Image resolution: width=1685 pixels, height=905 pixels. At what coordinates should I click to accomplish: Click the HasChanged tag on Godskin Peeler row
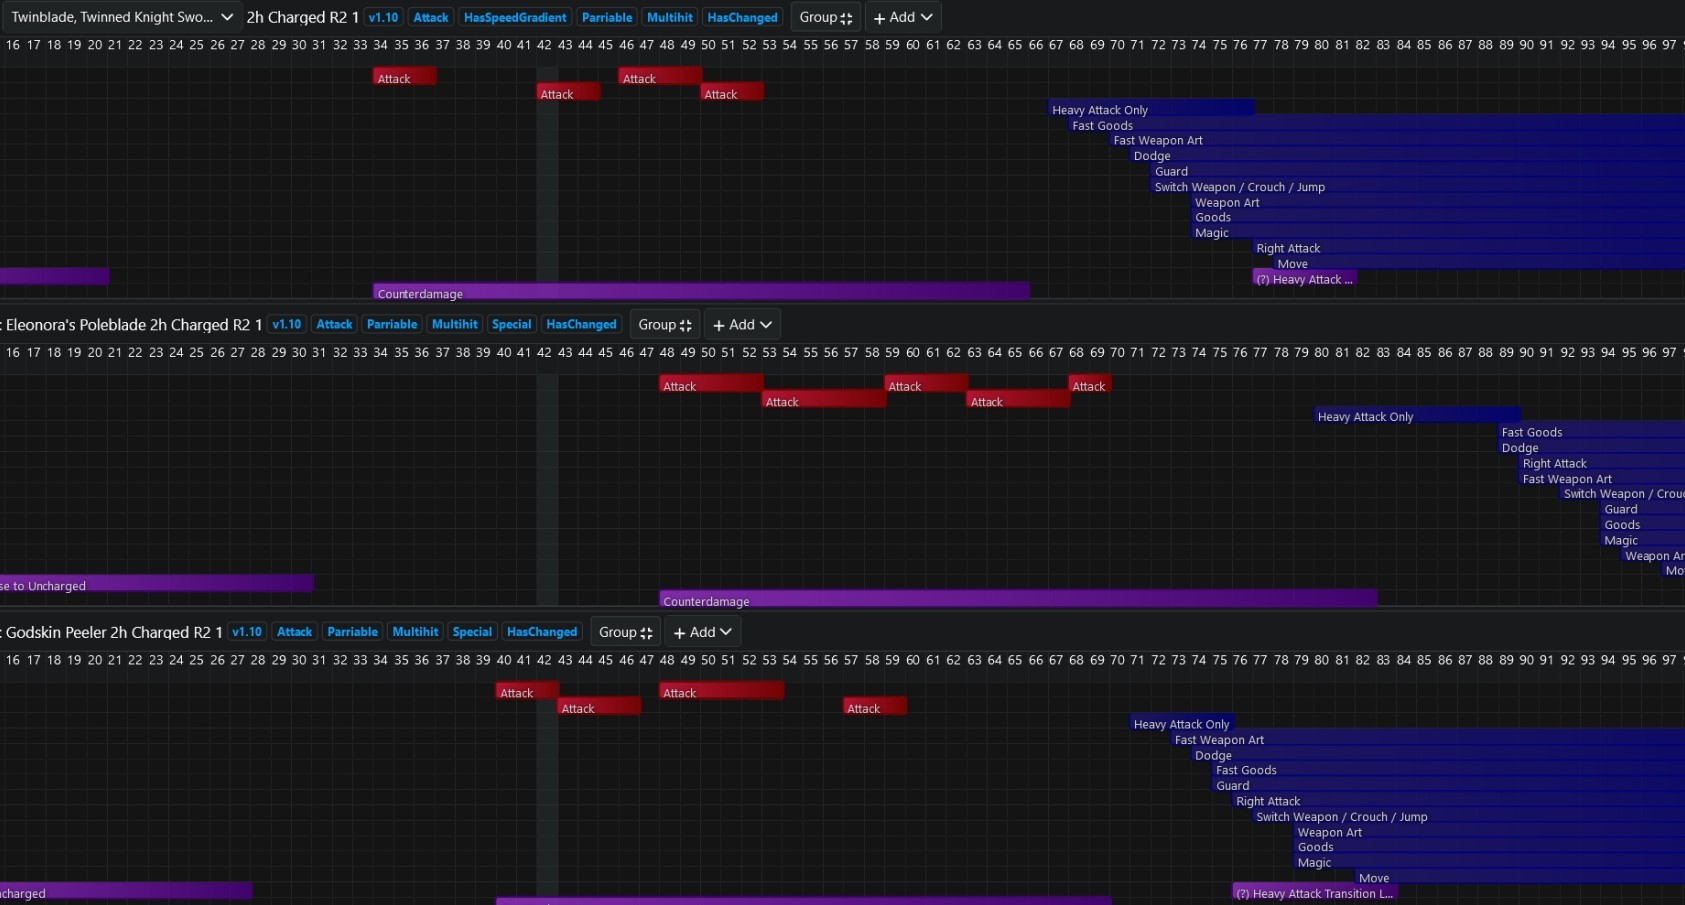542,632
